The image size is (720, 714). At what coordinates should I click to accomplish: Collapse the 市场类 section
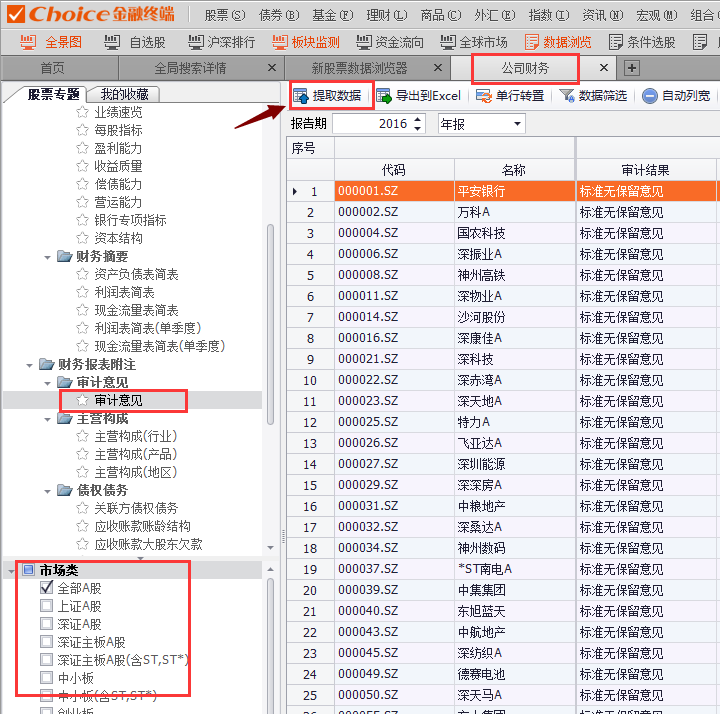point(27,570)
